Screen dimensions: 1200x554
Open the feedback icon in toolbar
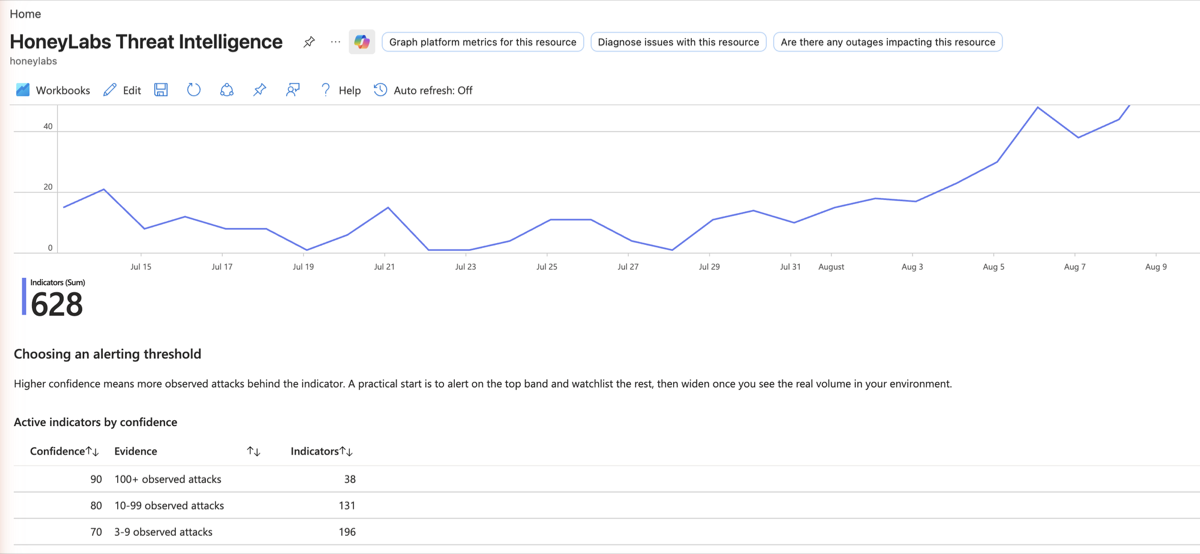pos(293,90)
